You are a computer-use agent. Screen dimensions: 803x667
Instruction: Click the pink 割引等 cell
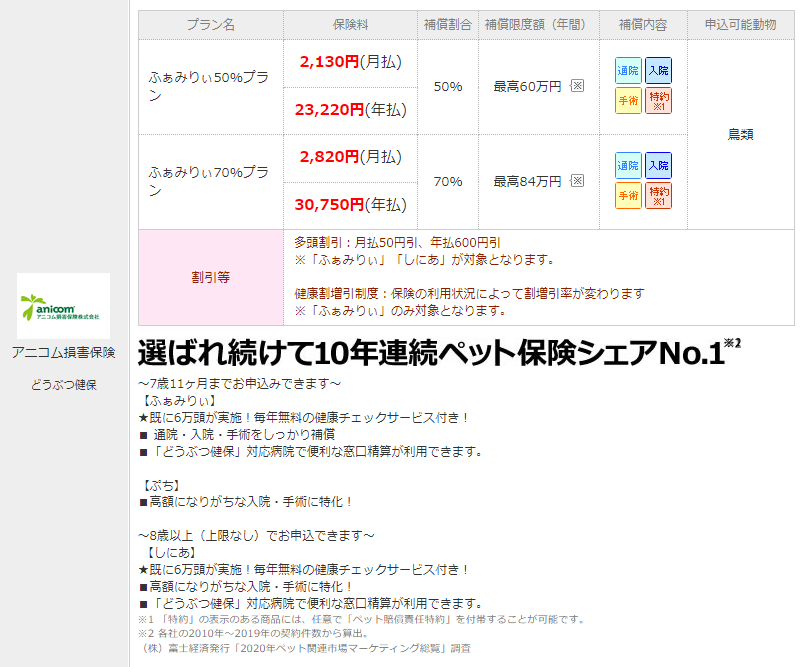[210, 277]
